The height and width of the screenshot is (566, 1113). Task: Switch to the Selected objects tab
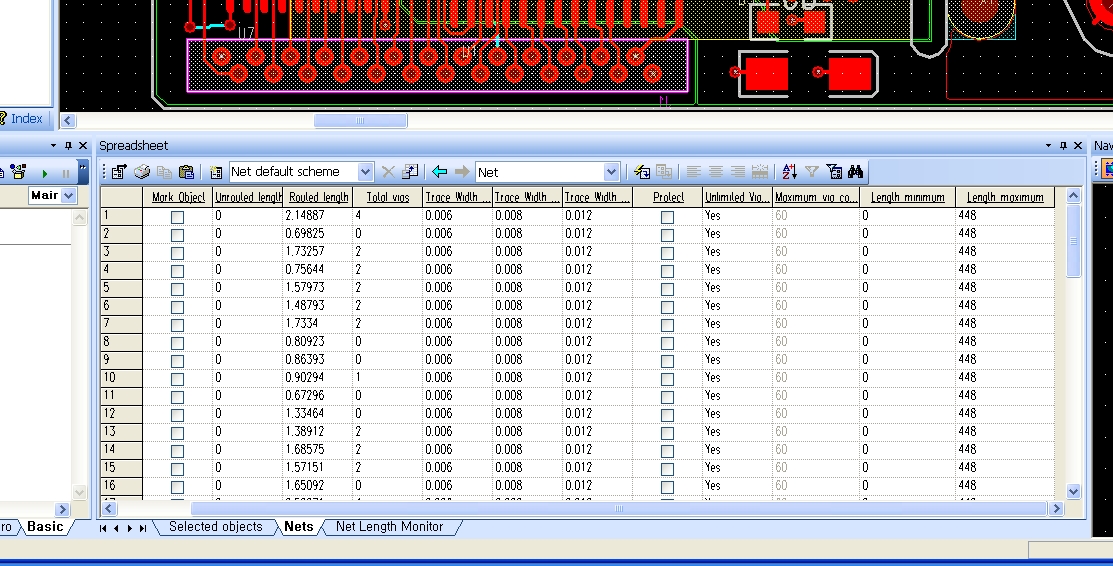point(215,527)
